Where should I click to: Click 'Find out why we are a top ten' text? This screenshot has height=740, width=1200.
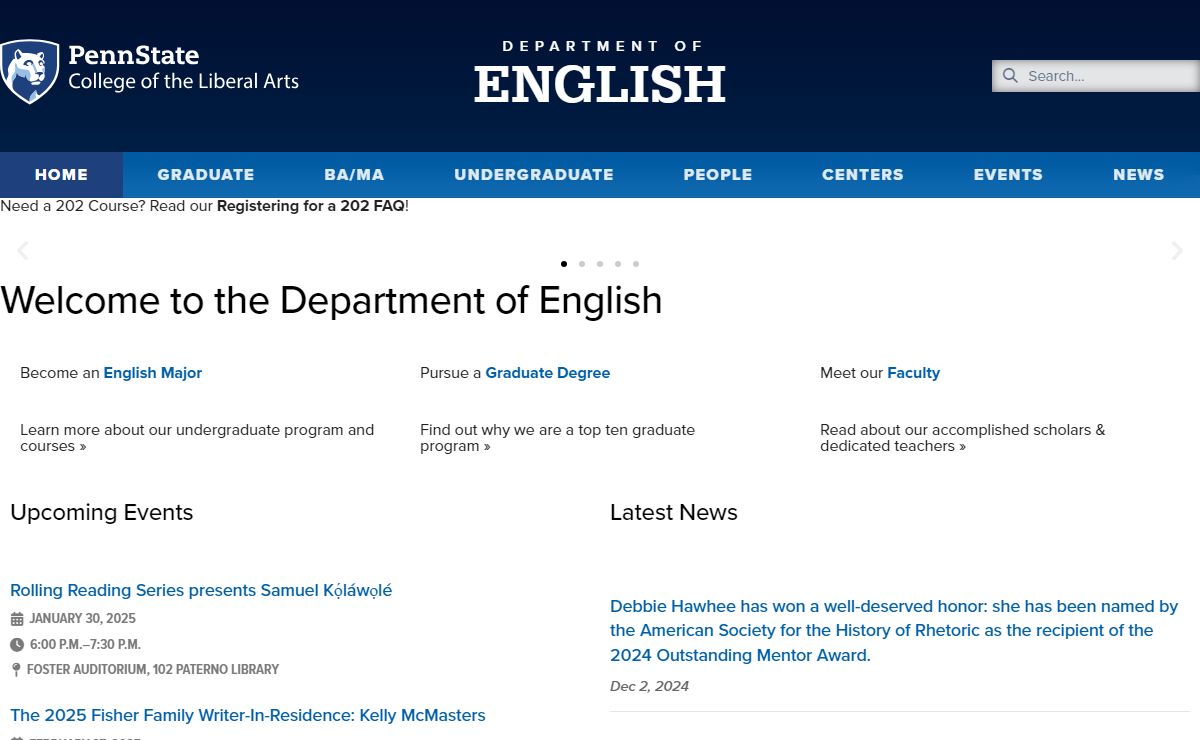557,438
